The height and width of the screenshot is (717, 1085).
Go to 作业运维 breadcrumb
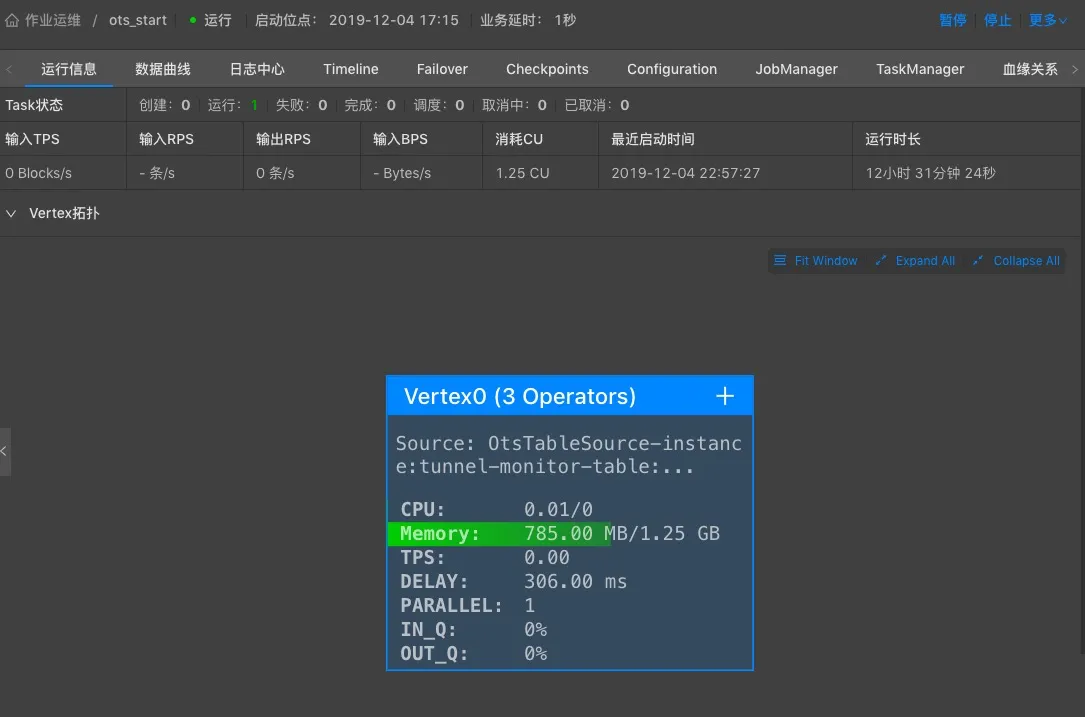tap(53, 20)
